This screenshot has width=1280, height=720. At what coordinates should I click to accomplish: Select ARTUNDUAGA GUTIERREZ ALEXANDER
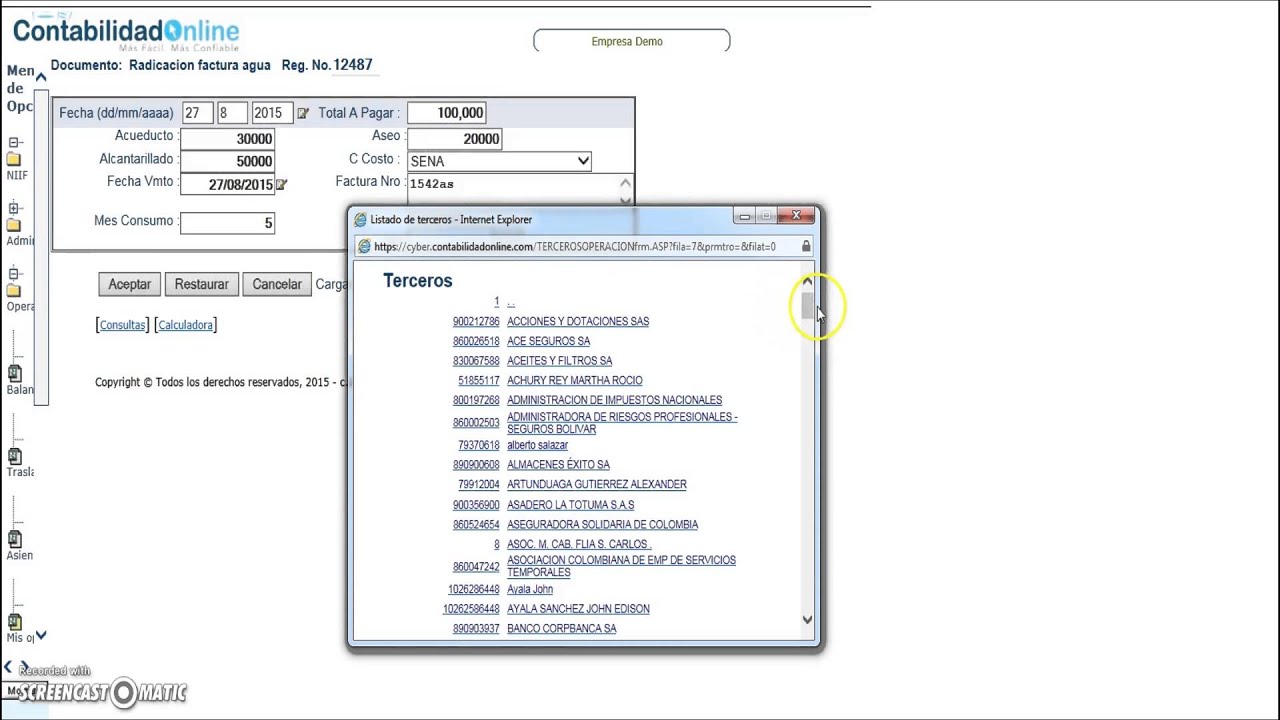[x=596, y=485]
